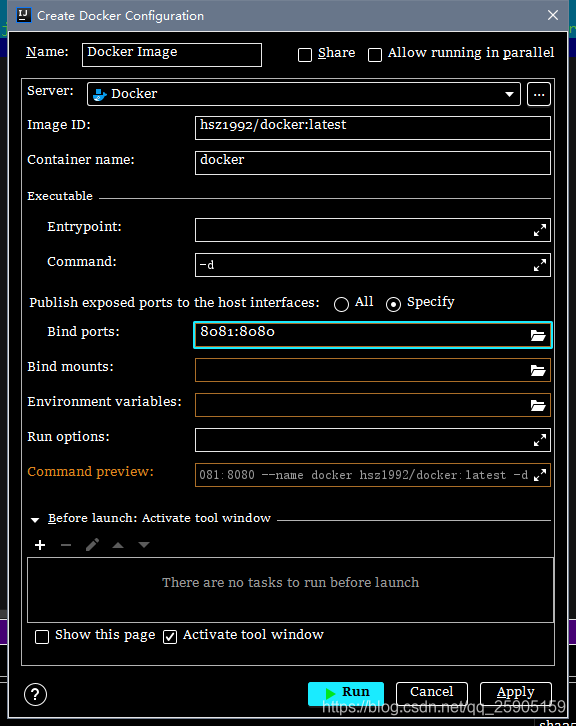
Task: Browse Bind mounts with folder icon
Action: click(538, 370)
